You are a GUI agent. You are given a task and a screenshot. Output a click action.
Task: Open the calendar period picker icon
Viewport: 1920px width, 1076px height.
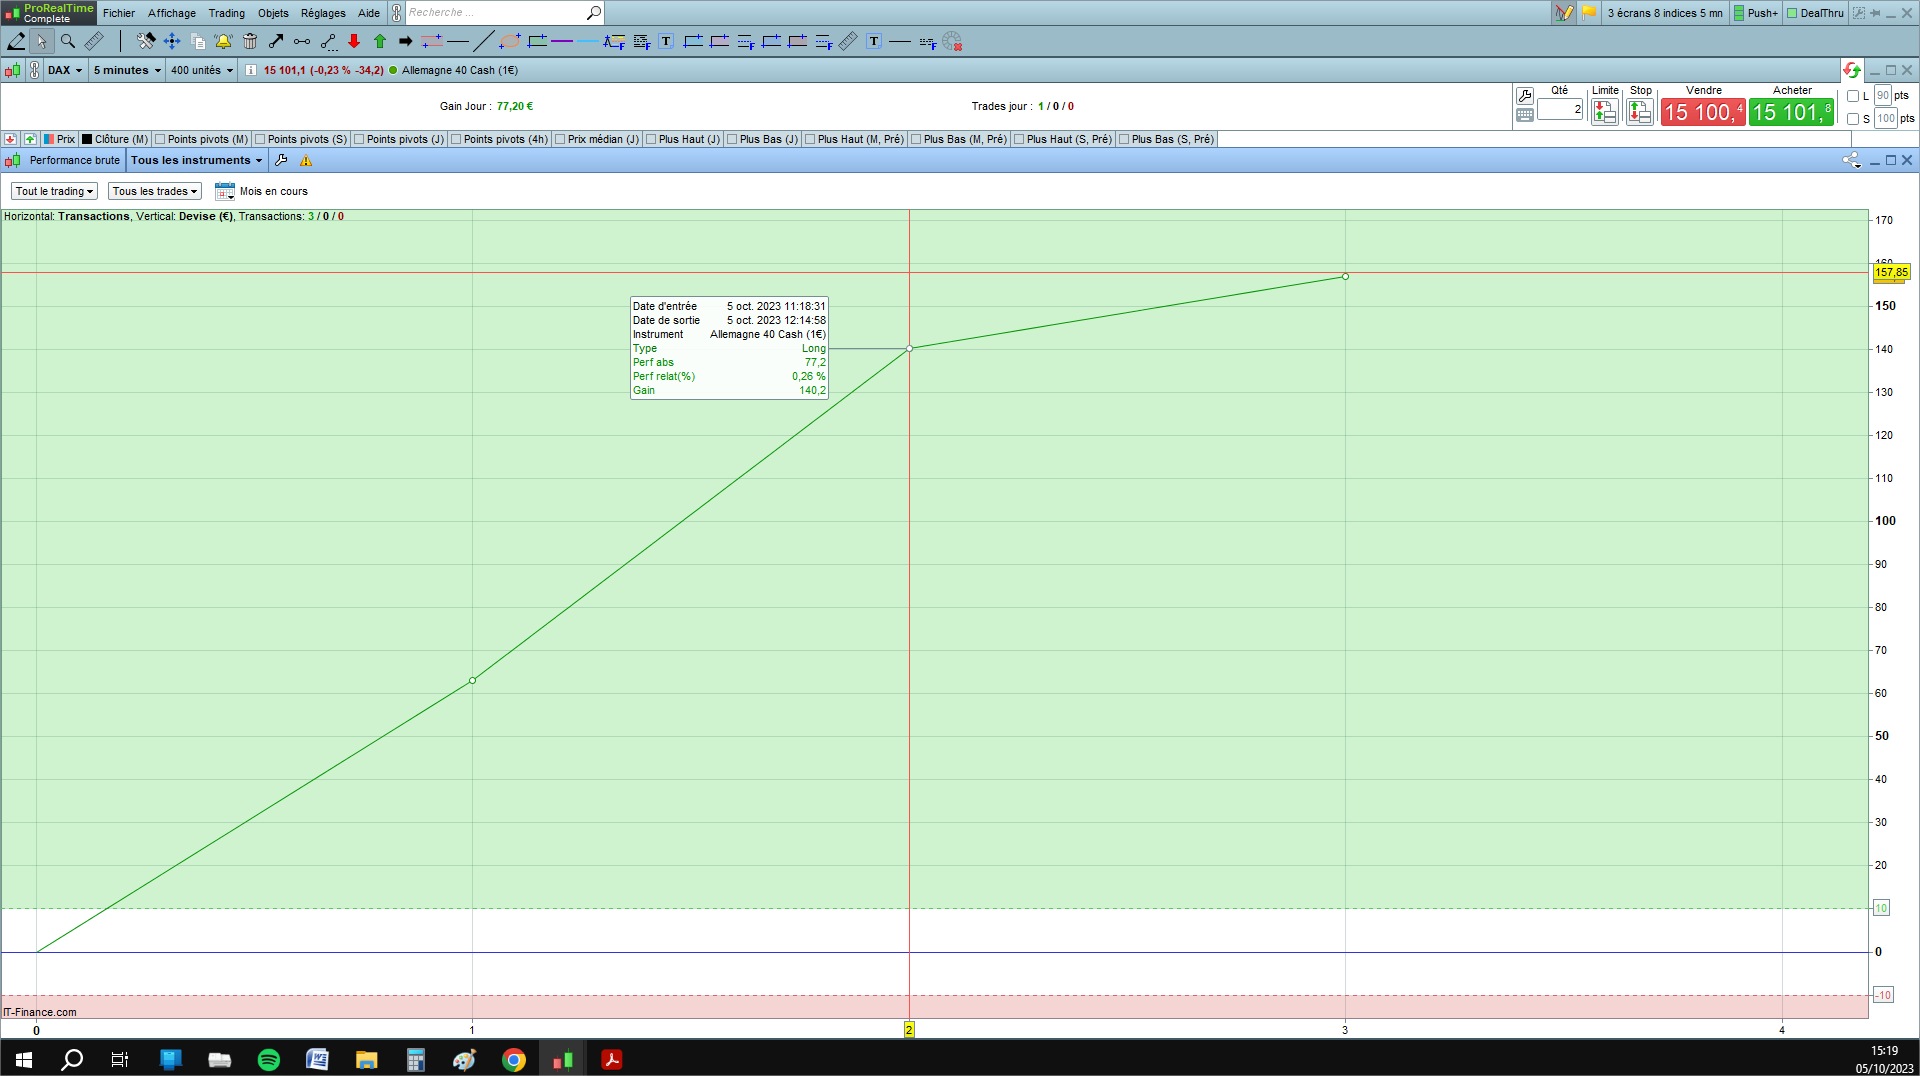click(225, 191)
